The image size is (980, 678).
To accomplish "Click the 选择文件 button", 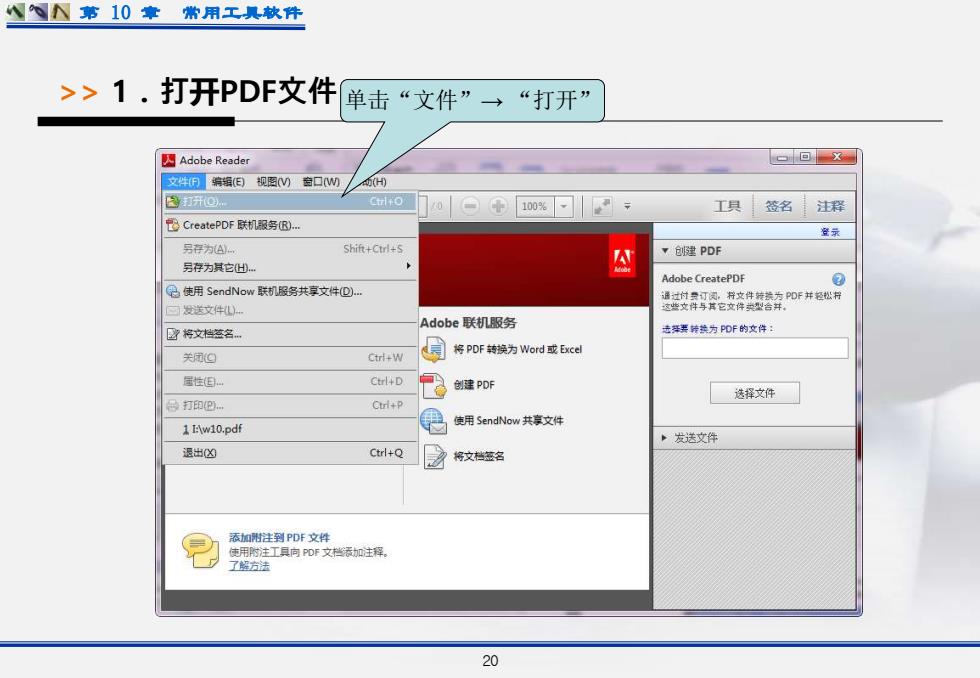I will 754,393.
